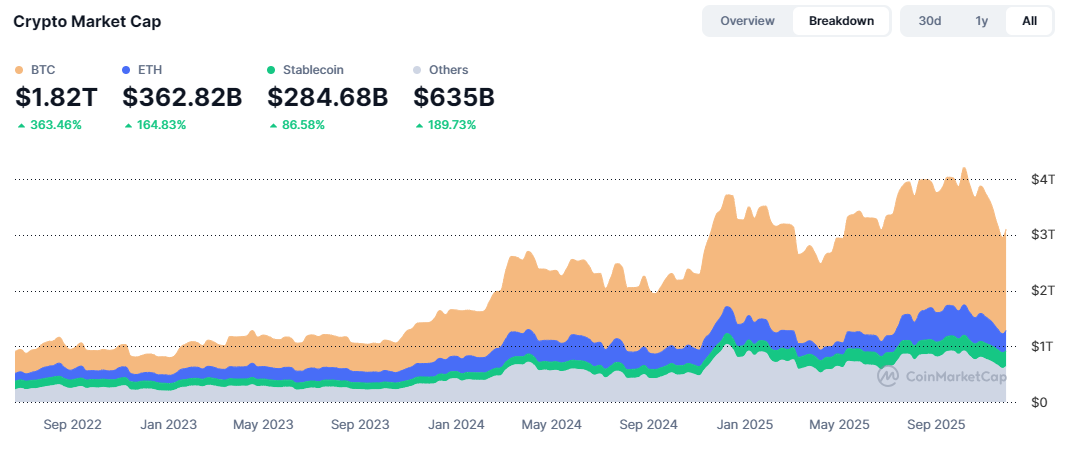
Task: Set time range to 1y
Action: click(x=981, y=21)
